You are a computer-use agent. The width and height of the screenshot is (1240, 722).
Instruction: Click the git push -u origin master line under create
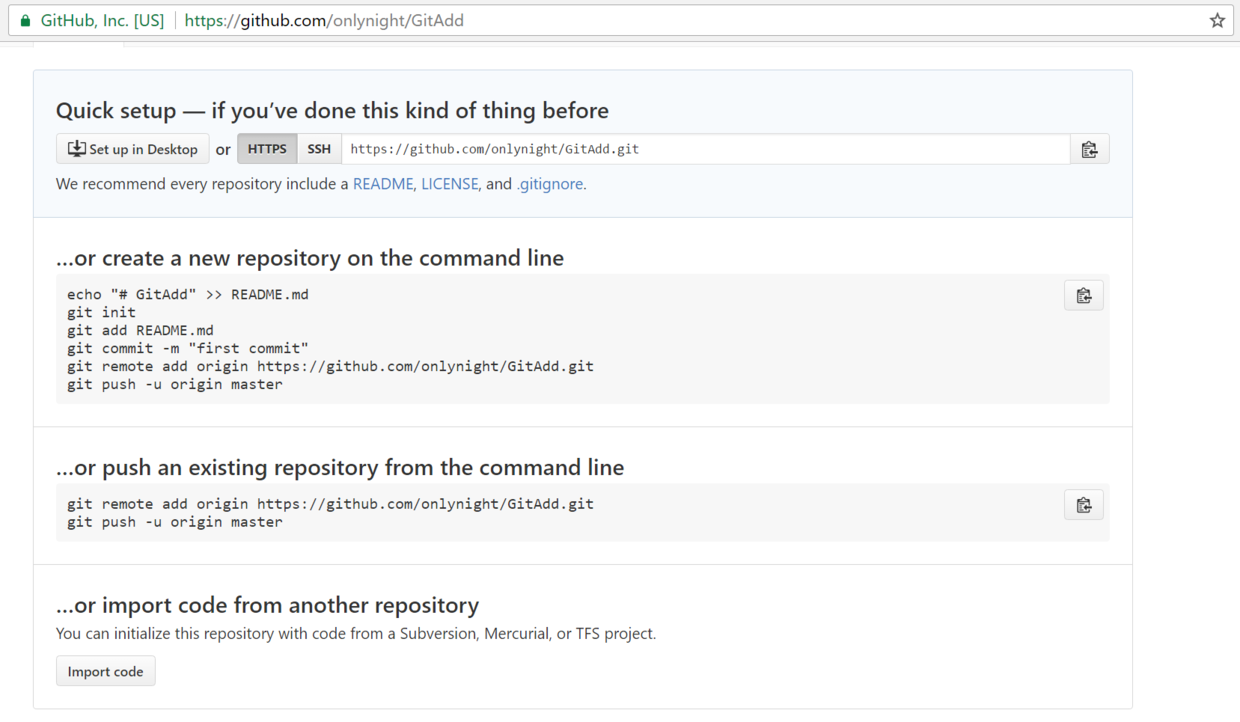coord(175,384)
